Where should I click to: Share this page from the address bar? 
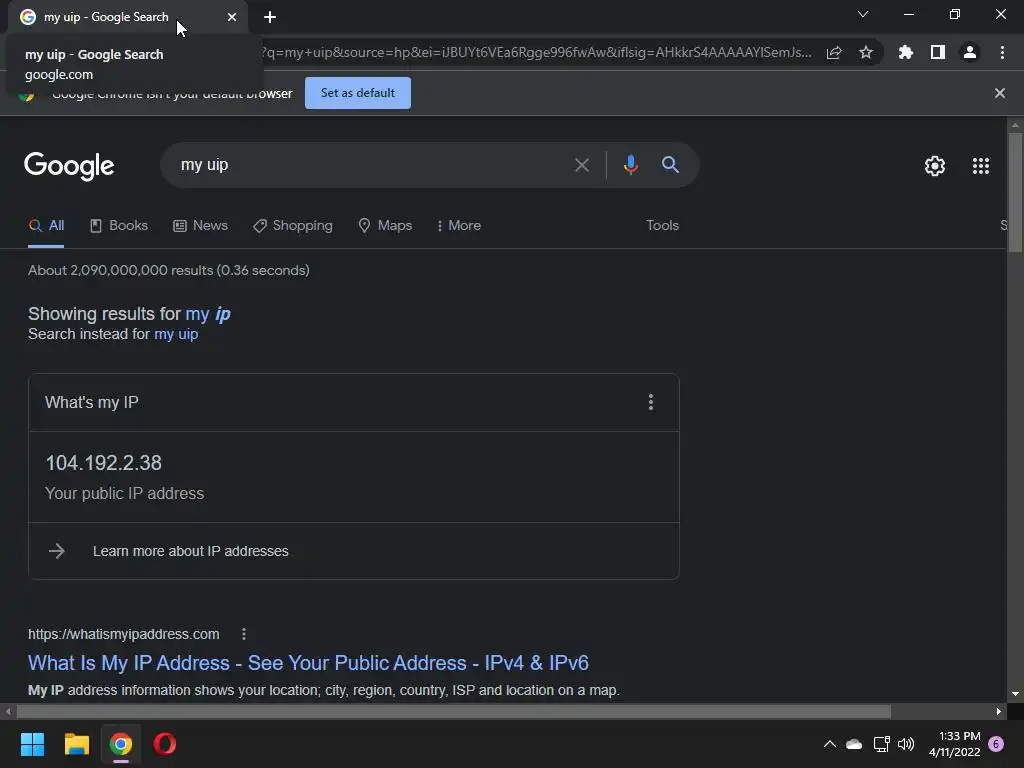click(x=834, y=53)
